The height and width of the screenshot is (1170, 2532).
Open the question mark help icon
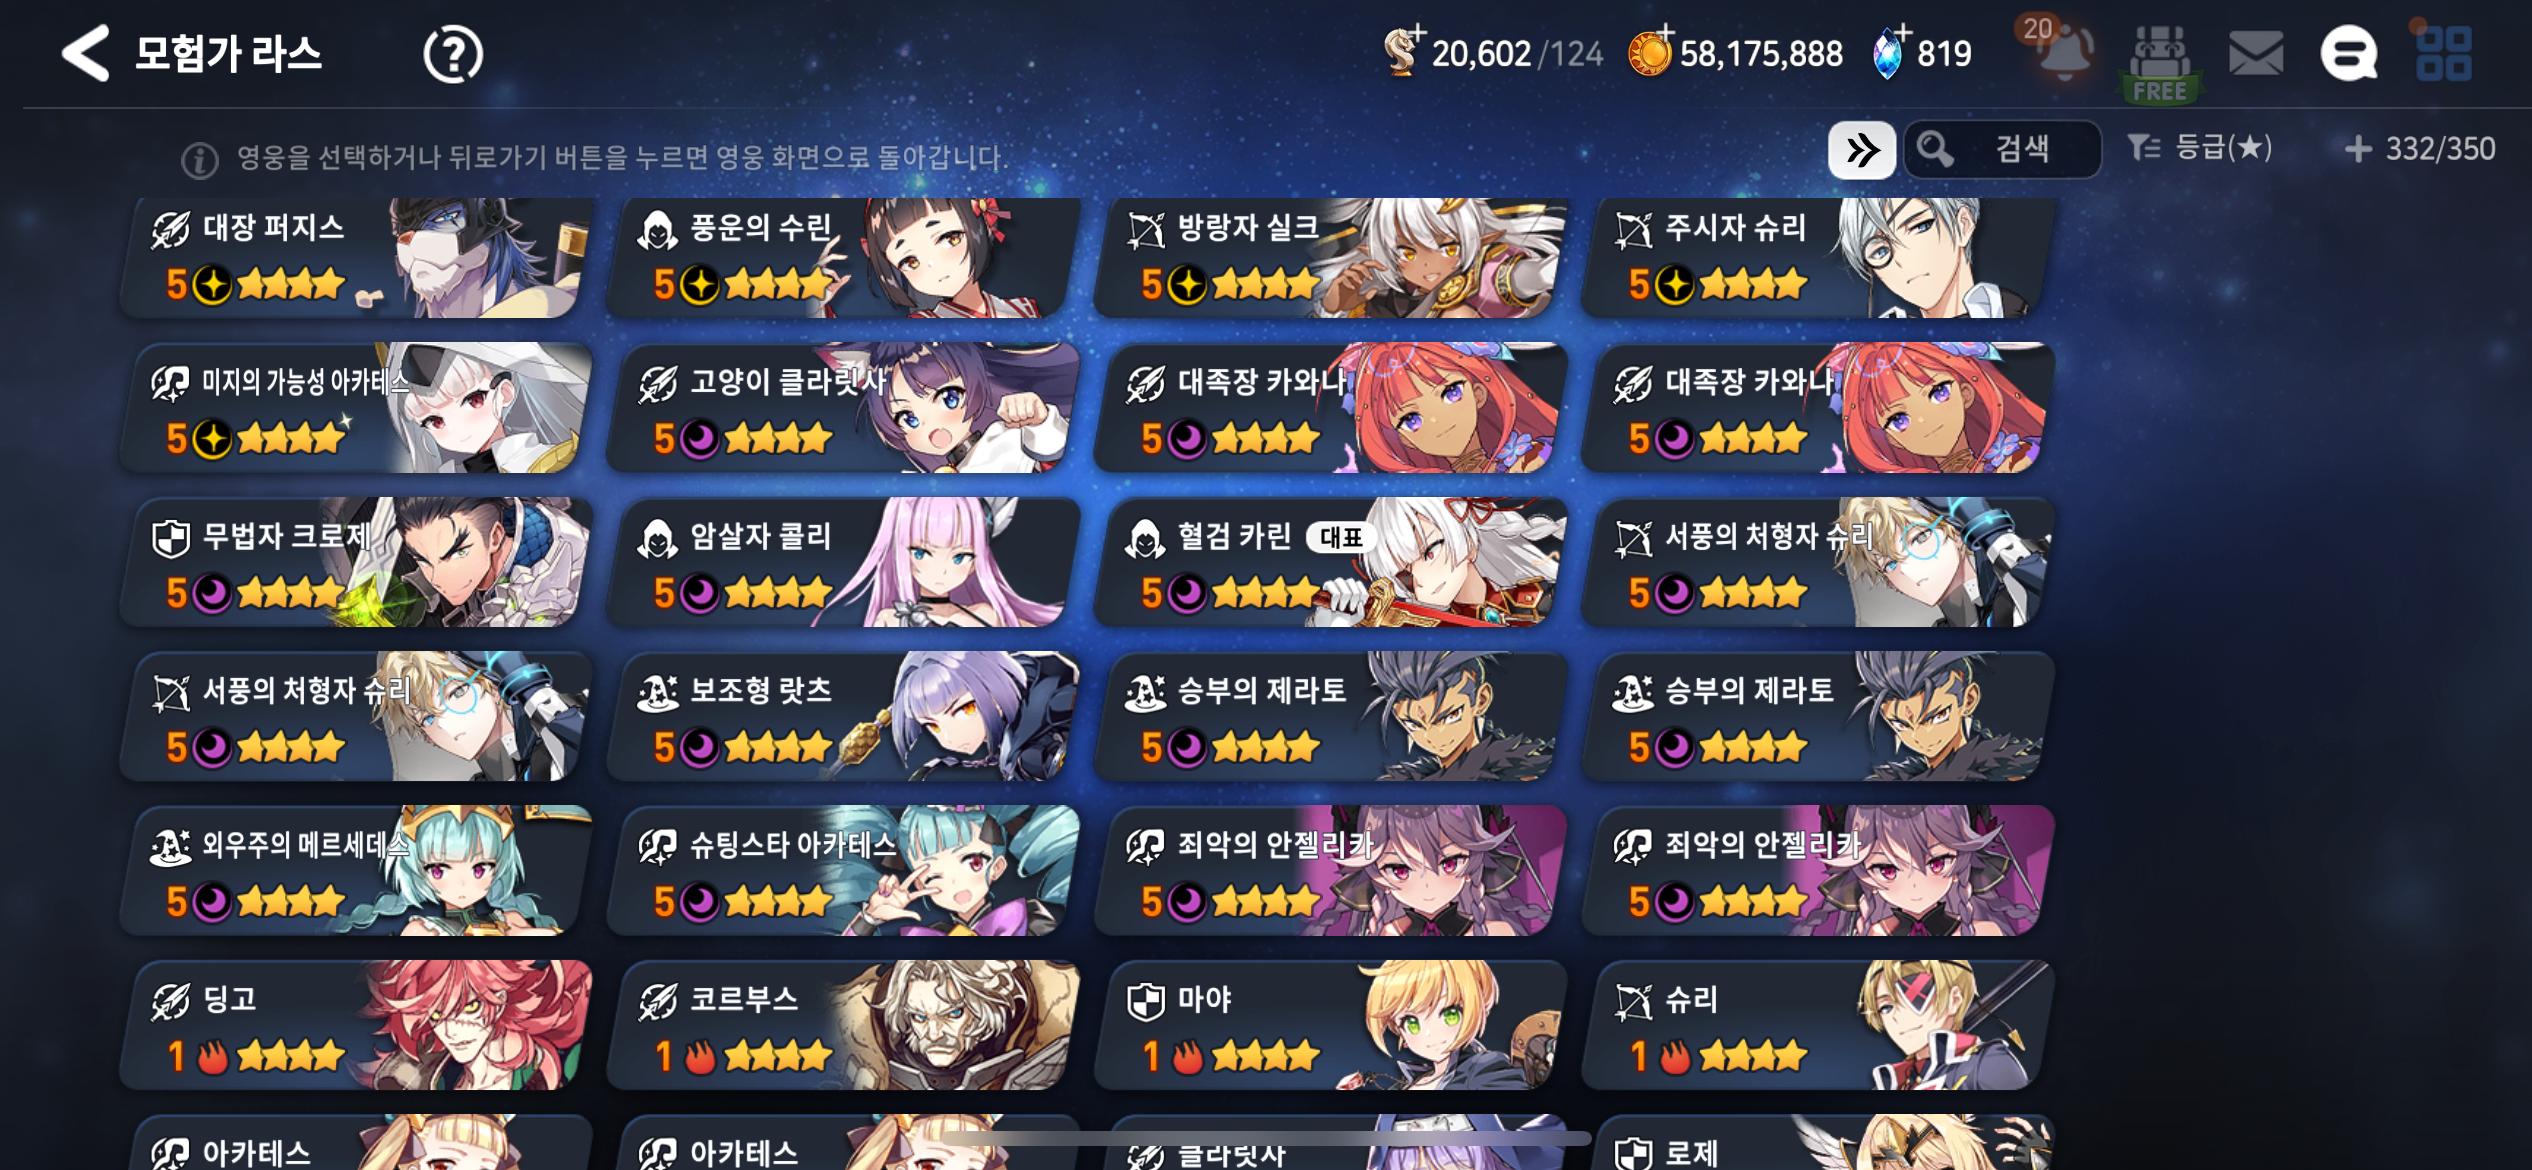[453, 54]
